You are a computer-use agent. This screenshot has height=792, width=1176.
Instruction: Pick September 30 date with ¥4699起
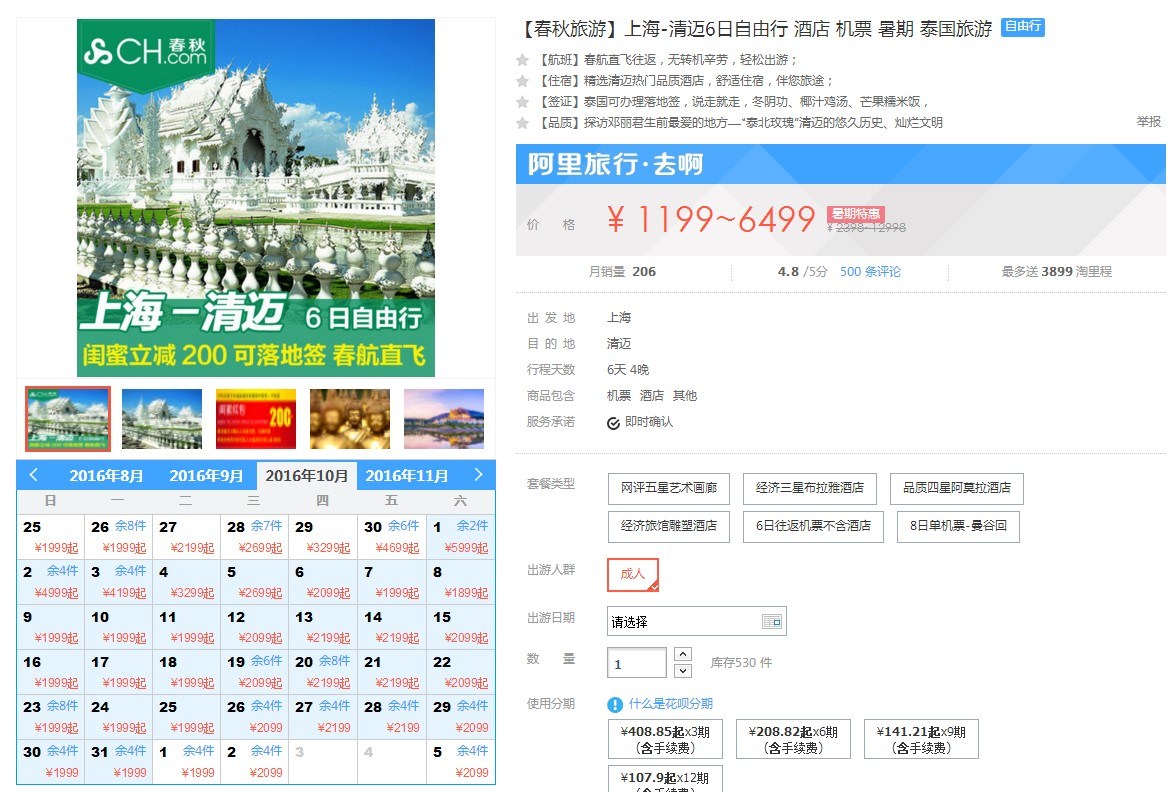click(x=392, y=537)
